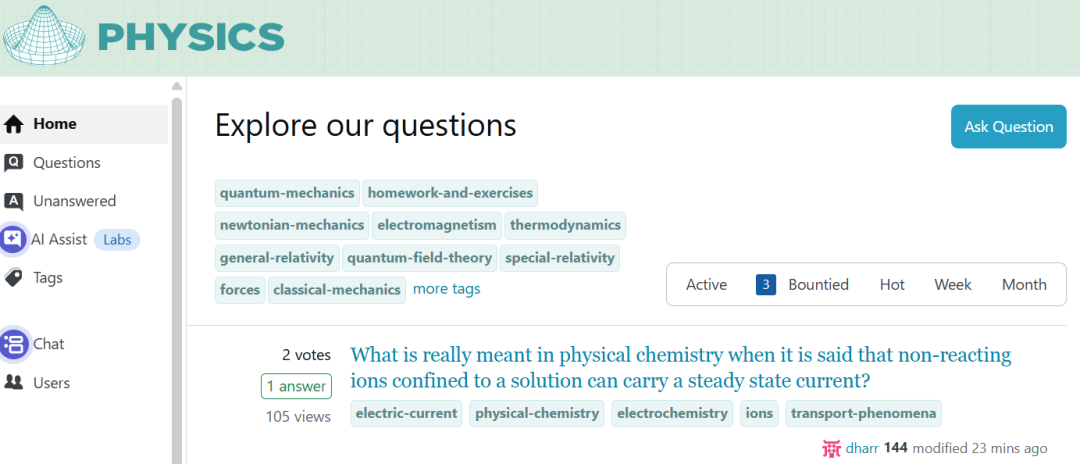Open the Chat icon in sidebar
This screenshot has height=464, width=1080.
click(x=14, y=344)
